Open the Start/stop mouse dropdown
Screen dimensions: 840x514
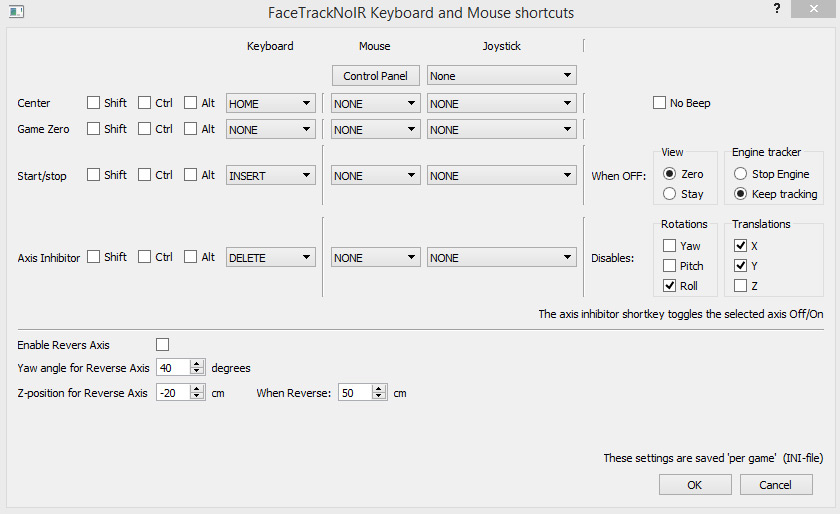[376, 175]
